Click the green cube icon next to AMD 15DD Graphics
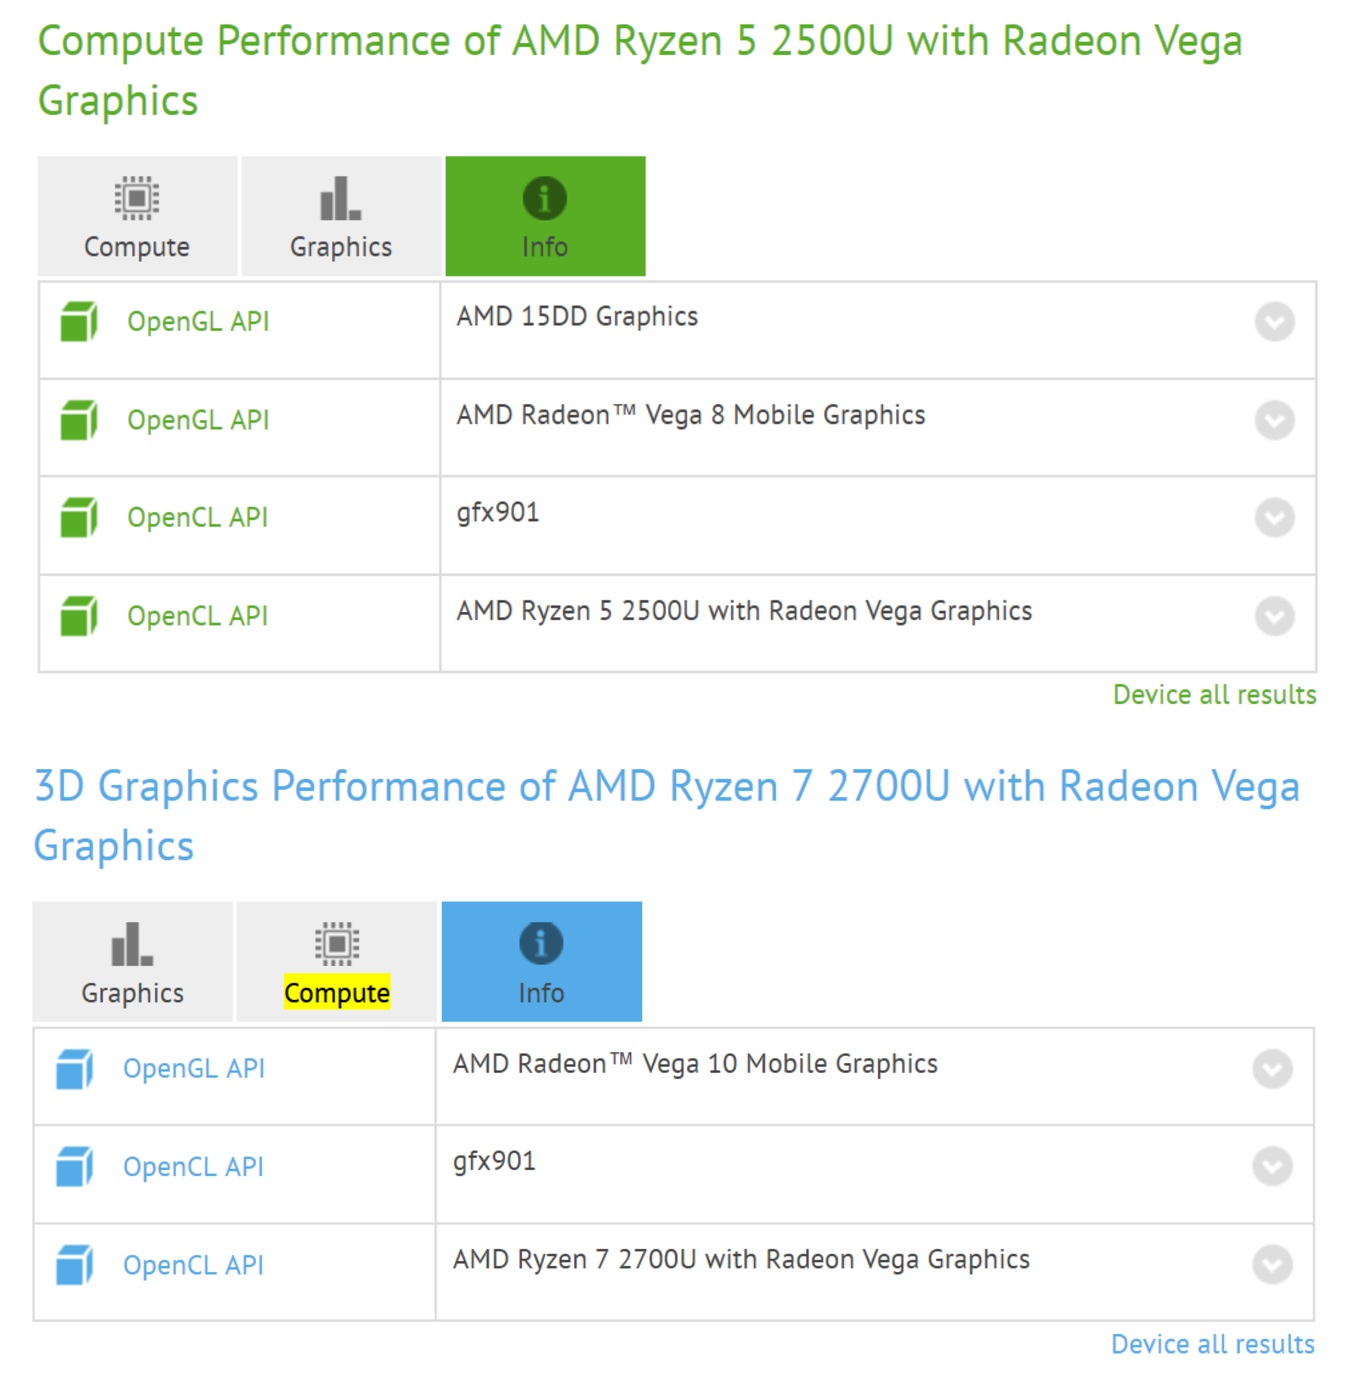 click(79, 322)
